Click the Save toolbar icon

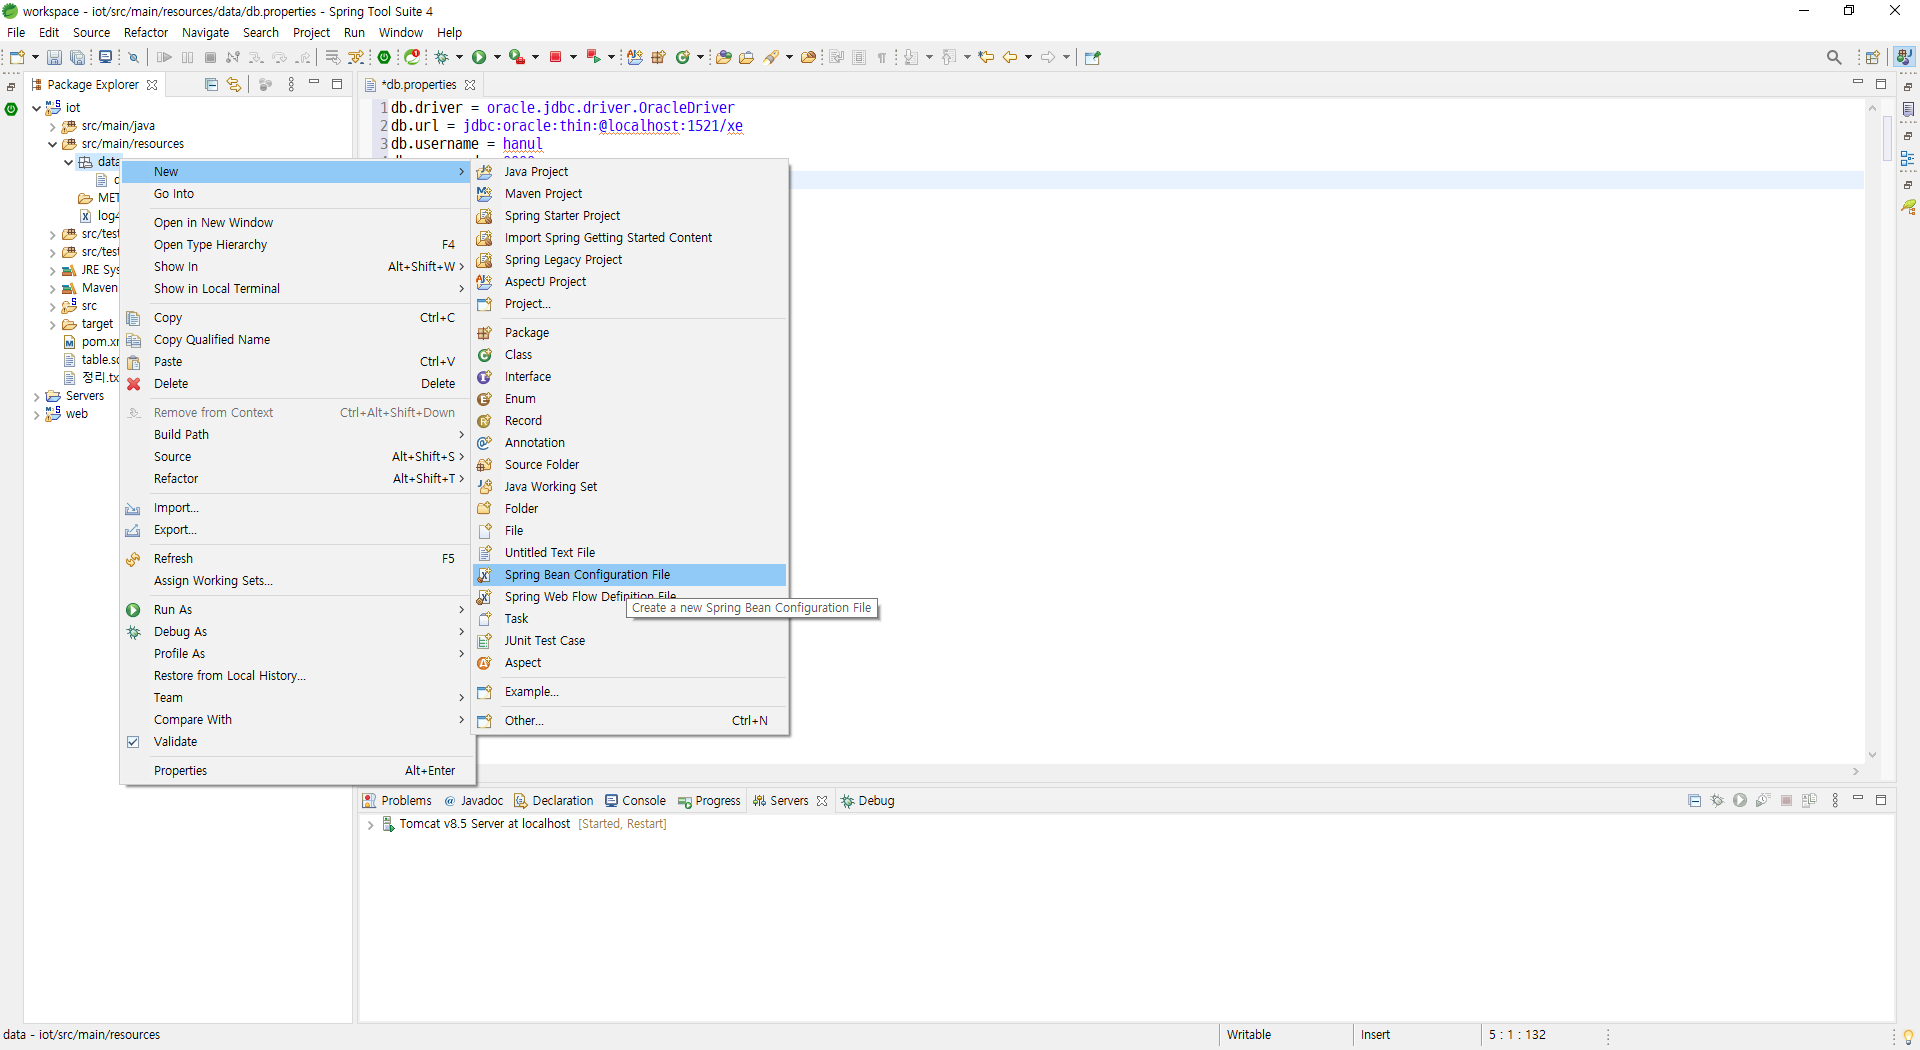click(x=54, y=57)
